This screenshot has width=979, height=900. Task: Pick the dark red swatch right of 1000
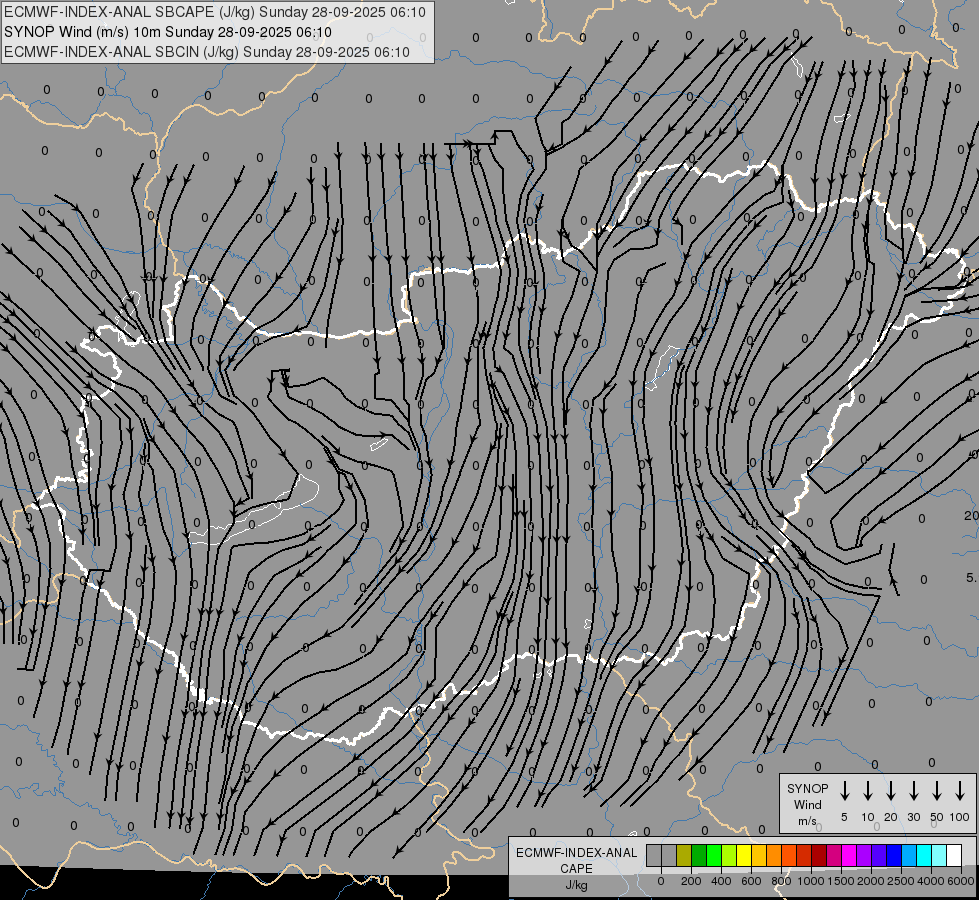[x=819, y=856]
